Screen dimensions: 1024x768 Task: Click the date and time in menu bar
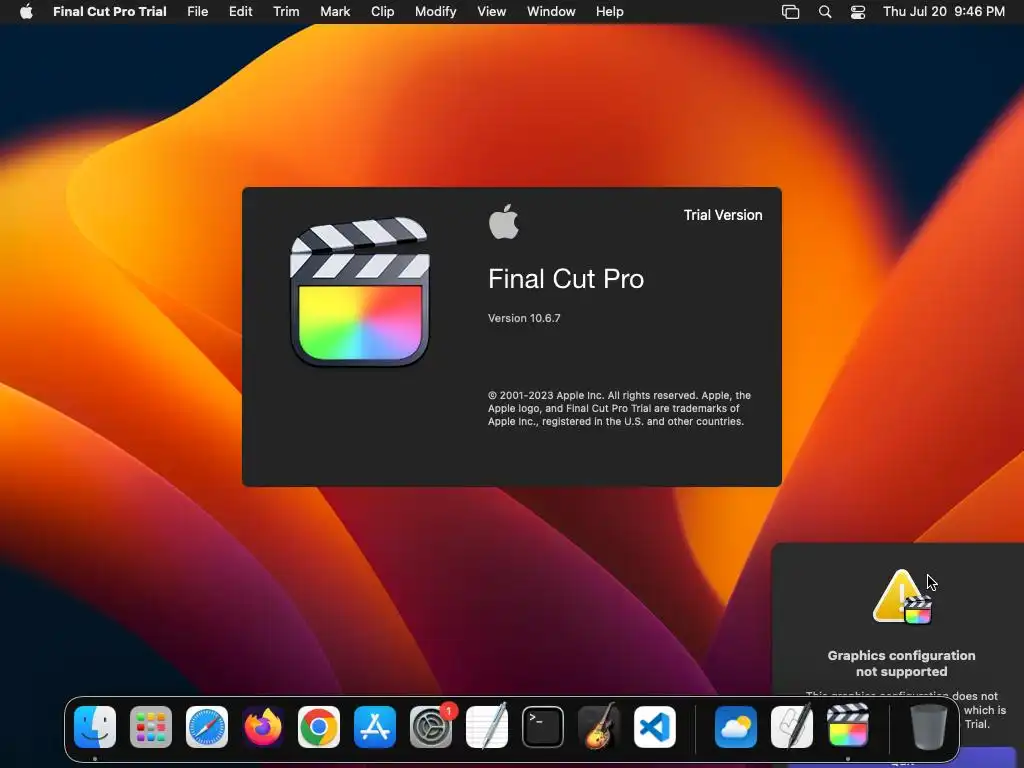point(944,11)
